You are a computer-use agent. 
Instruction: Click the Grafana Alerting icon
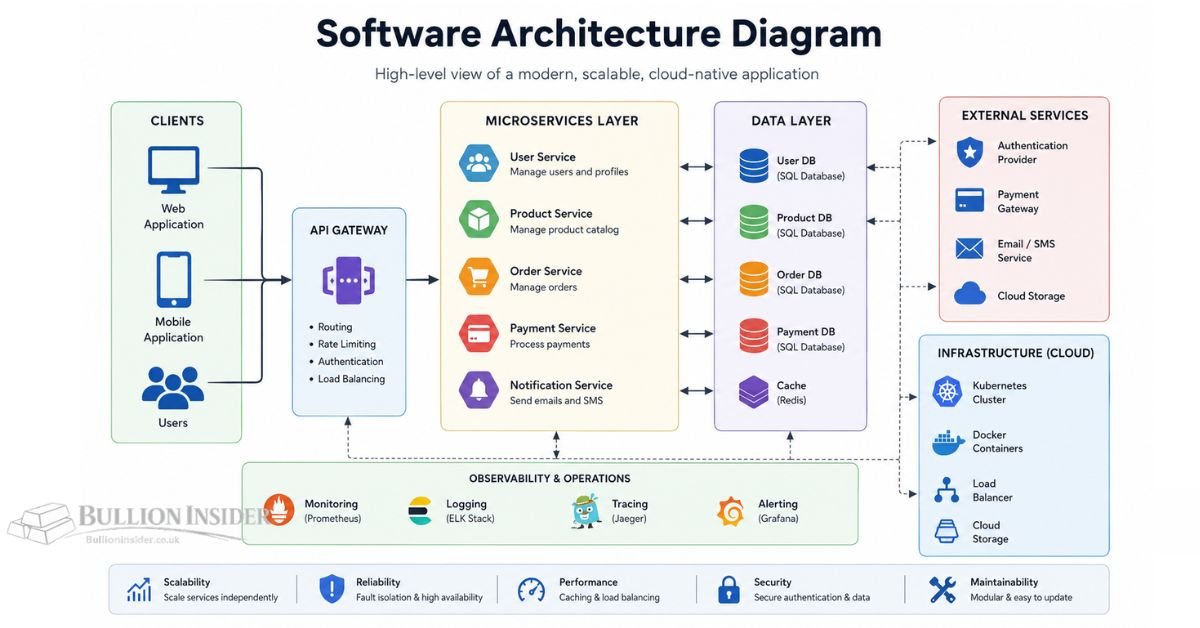pyautogui.click(x=731, y=511)
